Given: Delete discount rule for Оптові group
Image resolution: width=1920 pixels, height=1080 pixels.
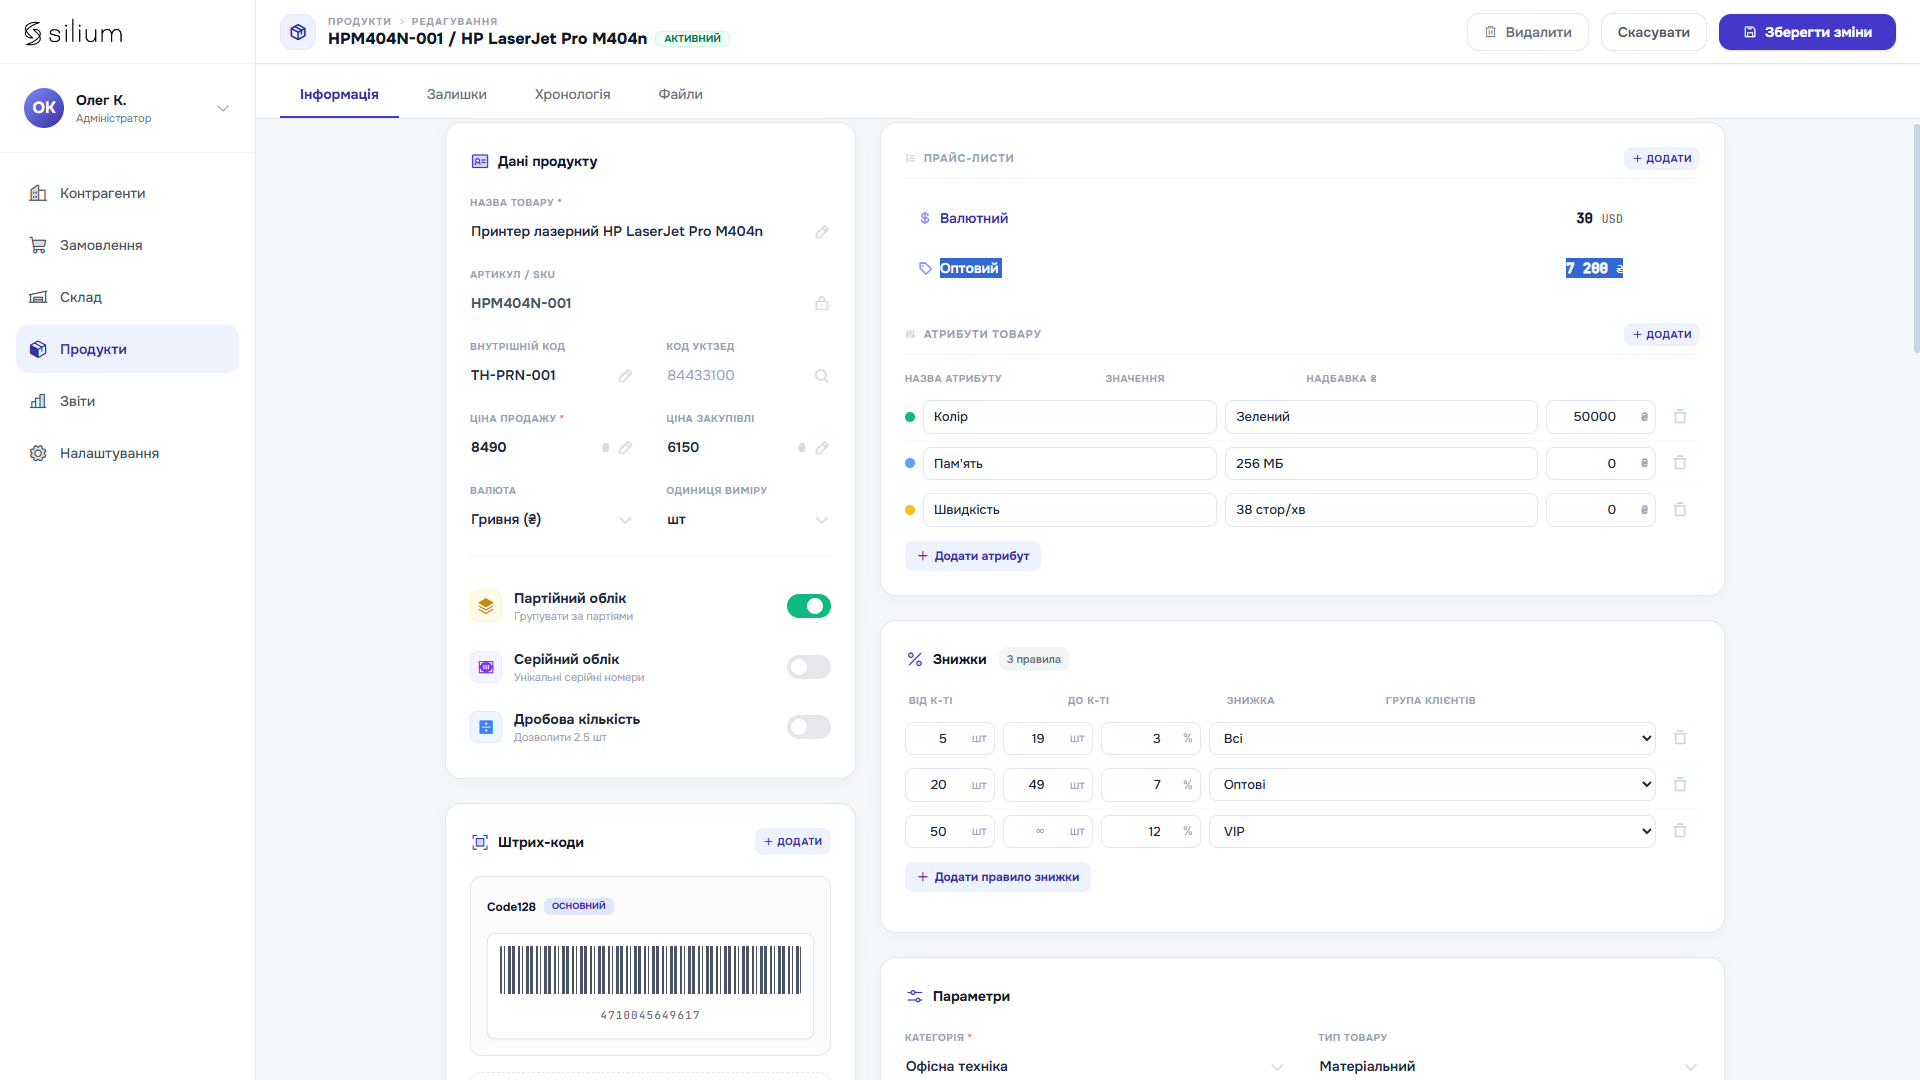Looking at the screenshot, I should pos(1680,785).
